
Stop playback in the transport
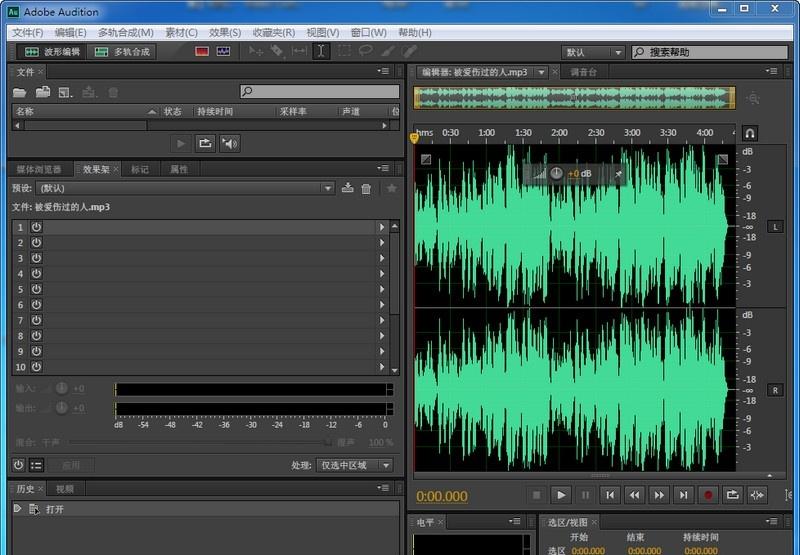(x=536, y=495)
